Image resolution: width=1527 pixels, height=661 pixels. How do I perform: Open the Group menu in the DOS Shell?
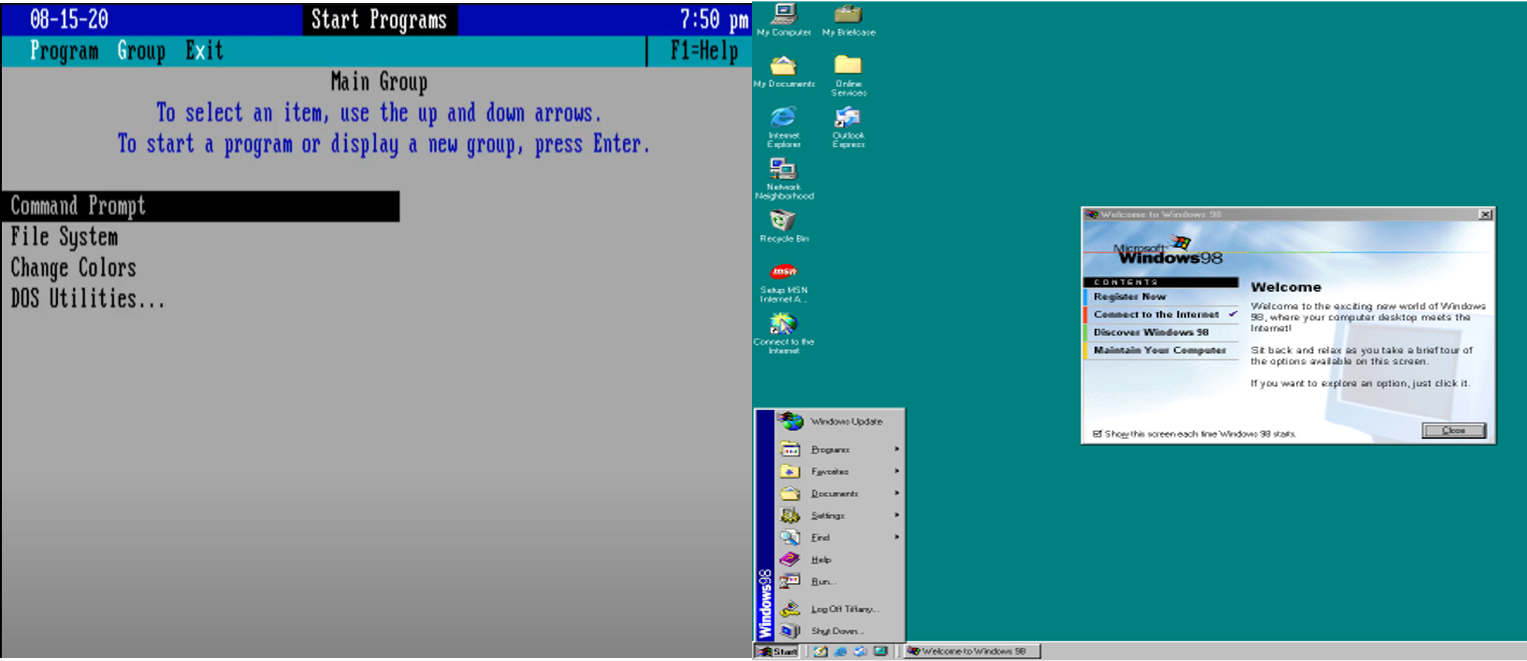tap(141, 51)
